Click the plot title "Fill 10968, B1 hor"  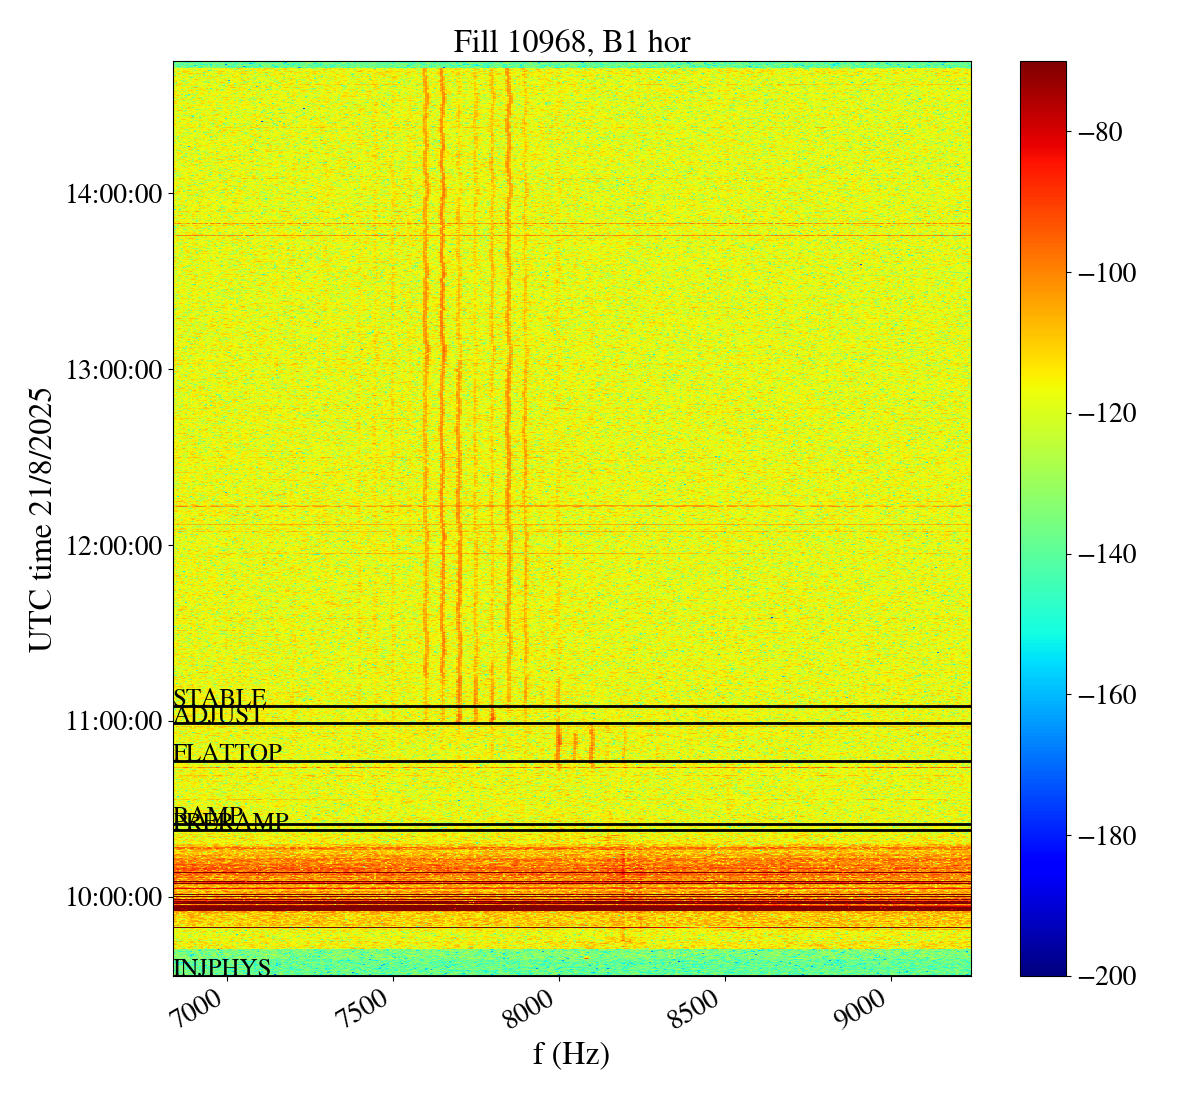(x=571, y=41)
